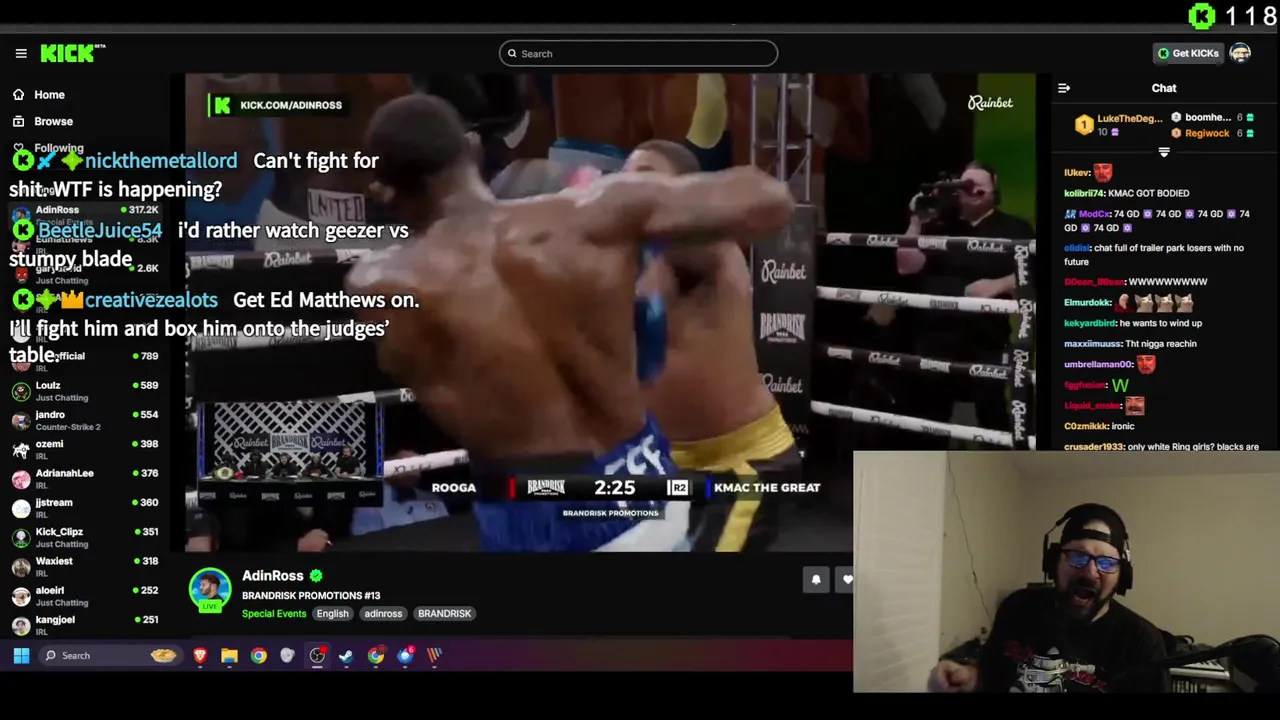This screenshot has height=720, width=1280.
Task: Click the search magnifier icon in Kick header
Action: [512, 54]
